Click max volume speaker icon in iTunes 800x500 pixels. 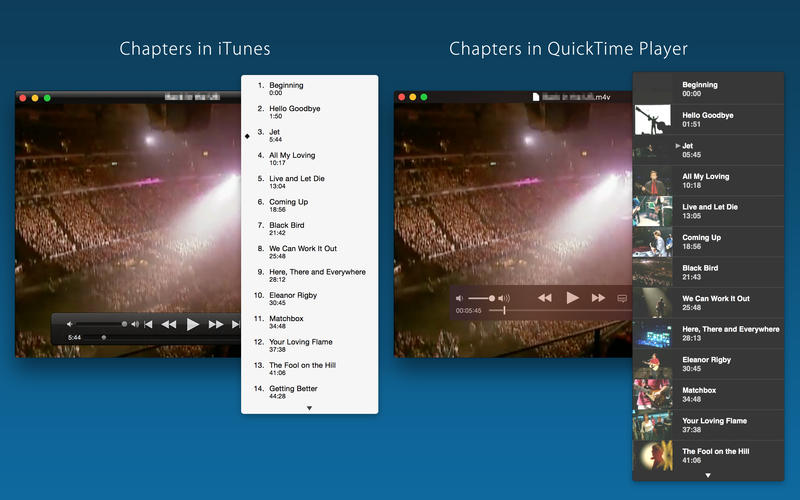pos(136,324)
